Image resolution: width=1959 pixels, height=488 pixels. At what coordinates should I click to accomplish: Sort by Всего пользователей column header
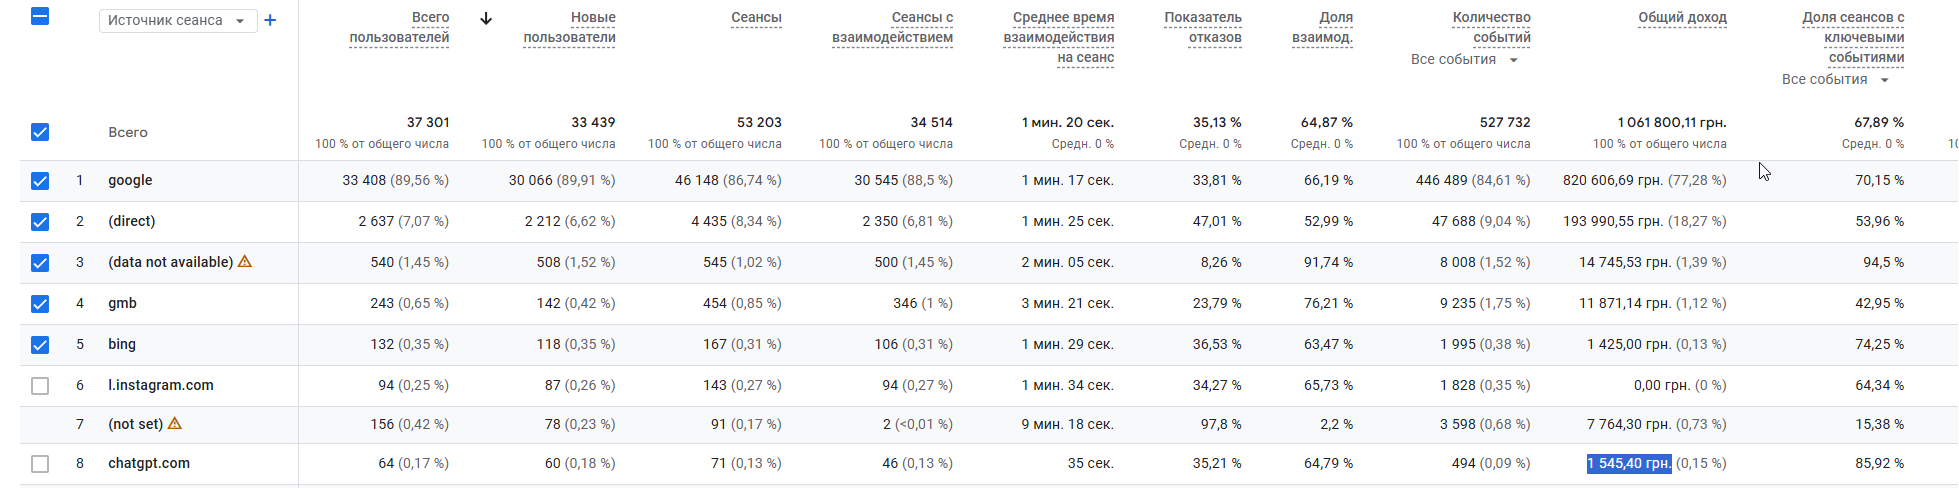pyautogui.click(x=399, y=28)
